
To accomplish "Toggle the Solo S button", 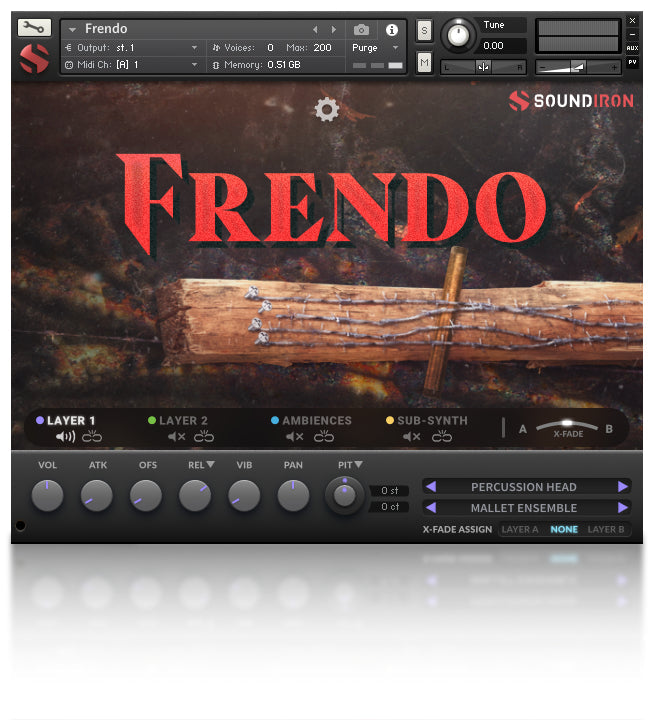I will click(424, 30).
